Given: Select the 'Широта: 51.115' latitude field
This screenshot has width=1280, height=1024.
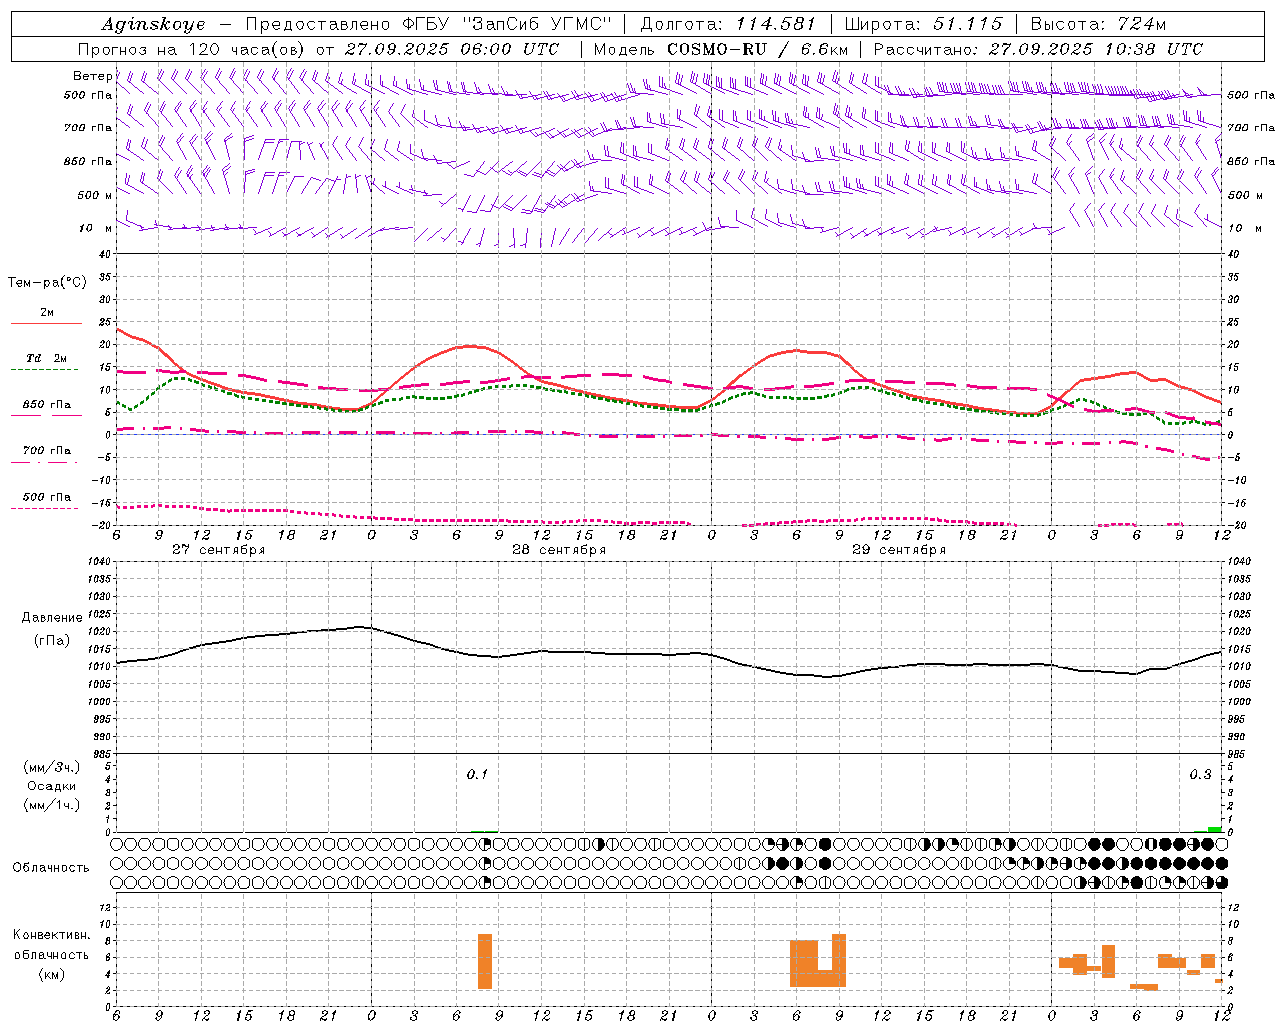Looking at the screenshot, I should point(923,24).
